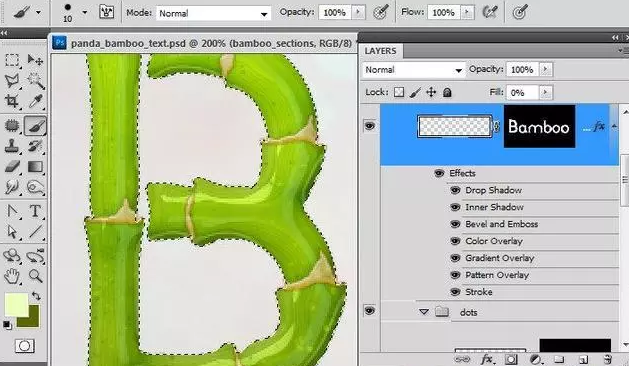Select the Dodge tool
629x366 pixels.
tap(35, 187)
